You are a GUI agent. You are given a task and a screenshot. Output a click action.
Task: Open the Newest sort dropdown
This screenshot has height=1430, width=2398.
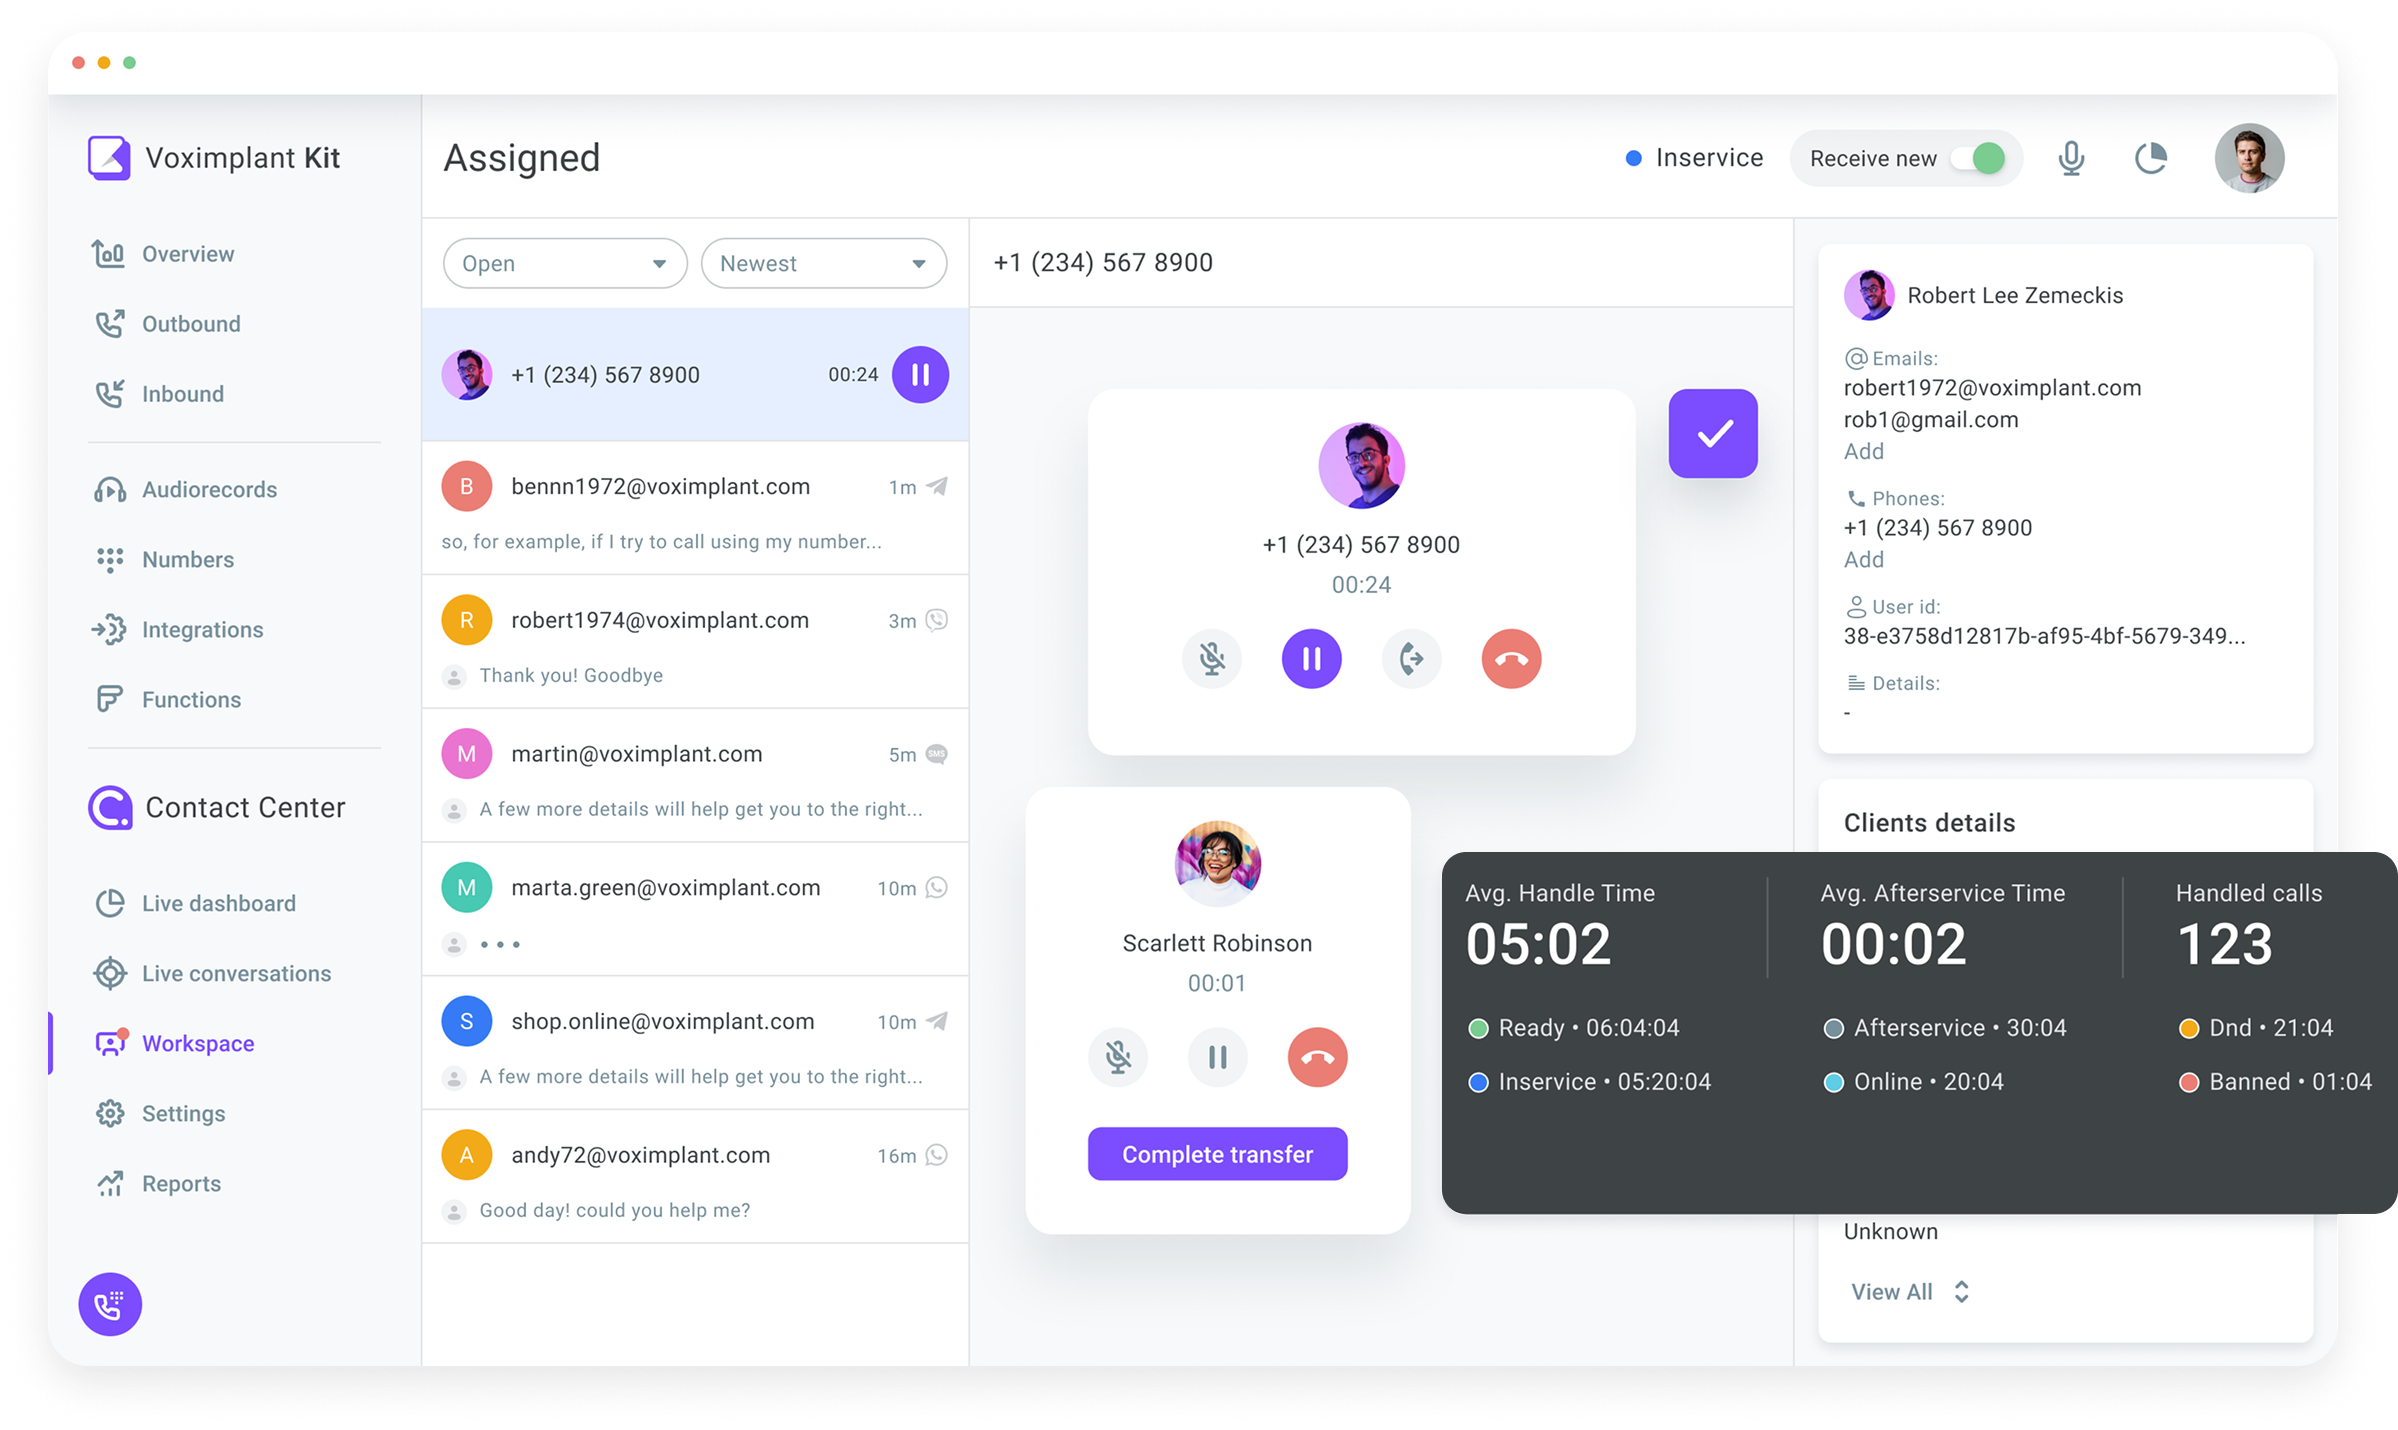pyautogui.click(x=824, y=263)
